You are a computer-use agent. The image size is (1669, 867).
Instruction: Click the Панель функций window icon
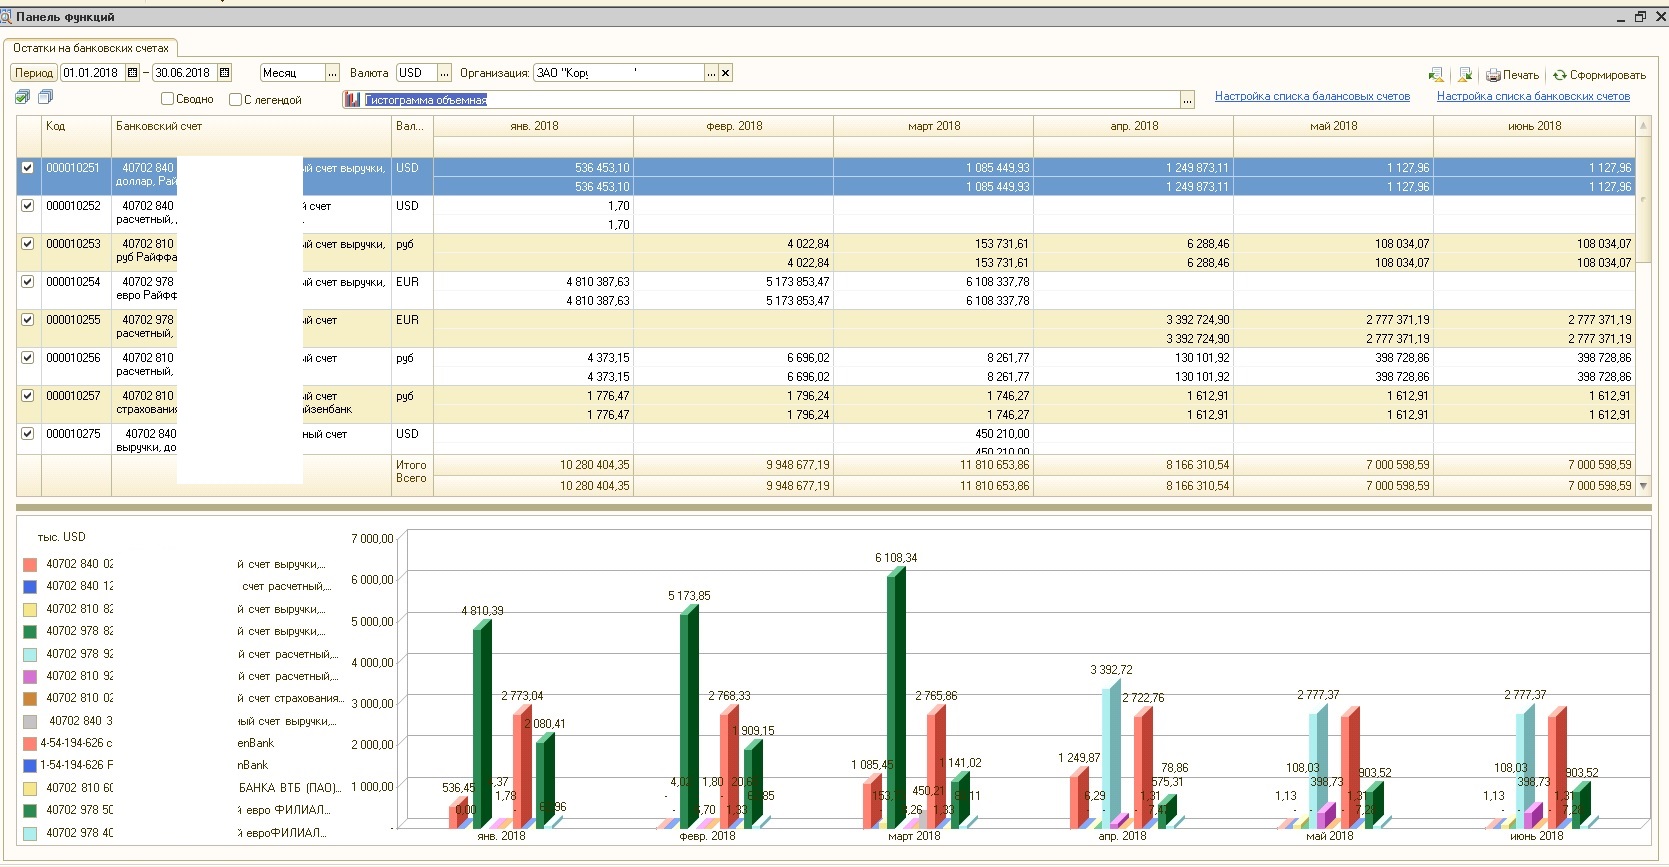pos(7,17)
